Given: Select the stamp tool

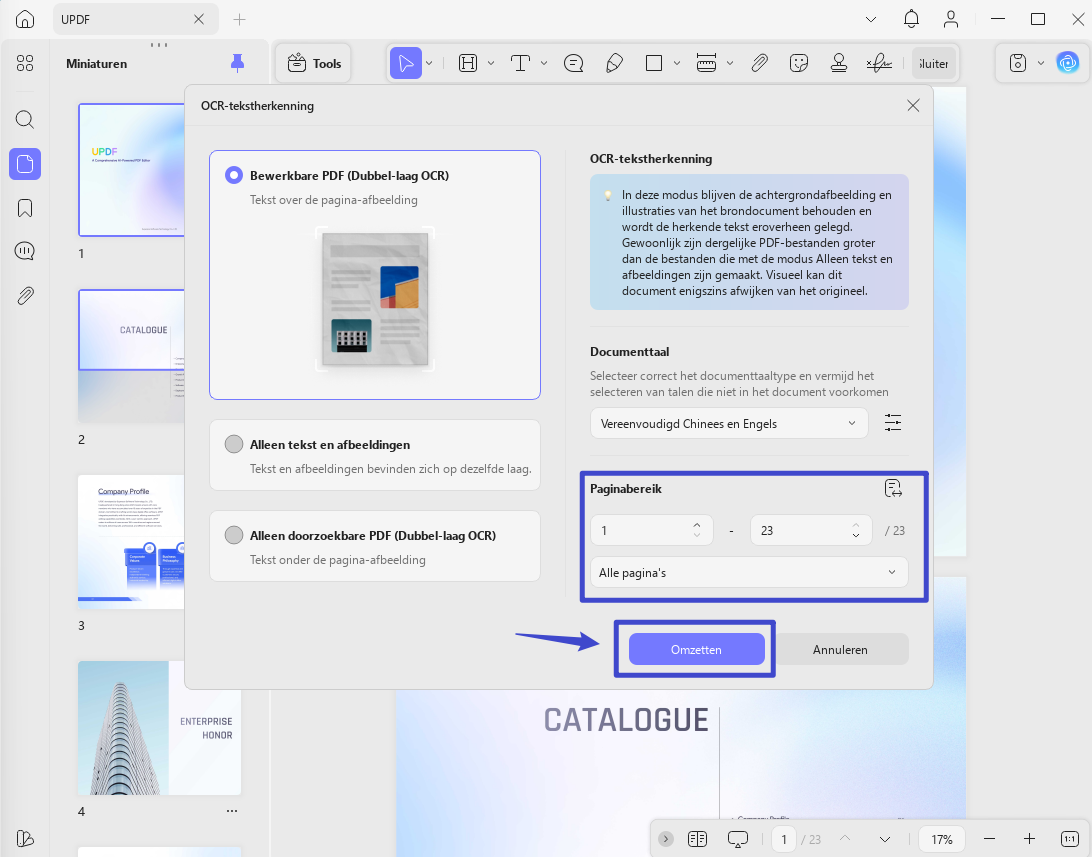Looking at the screenshot, I should [839, 63].
